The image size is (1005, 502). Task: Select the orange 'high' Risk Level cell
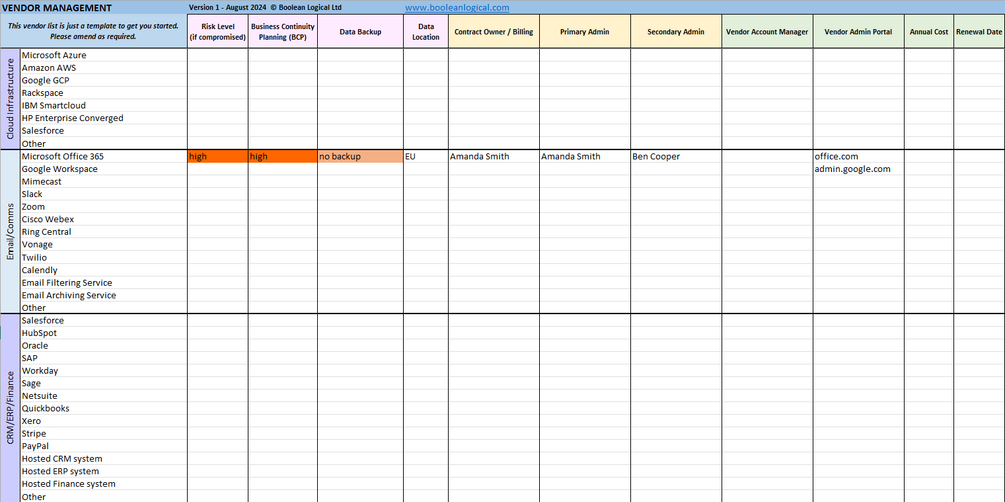(x=218, y=156)
